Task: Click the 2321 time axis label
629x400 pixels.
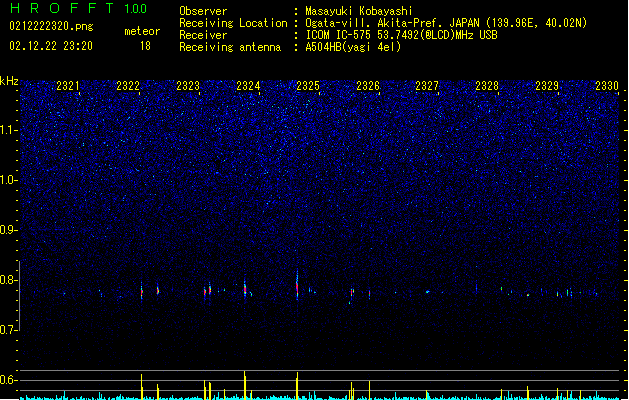Action: pos(68,85)
